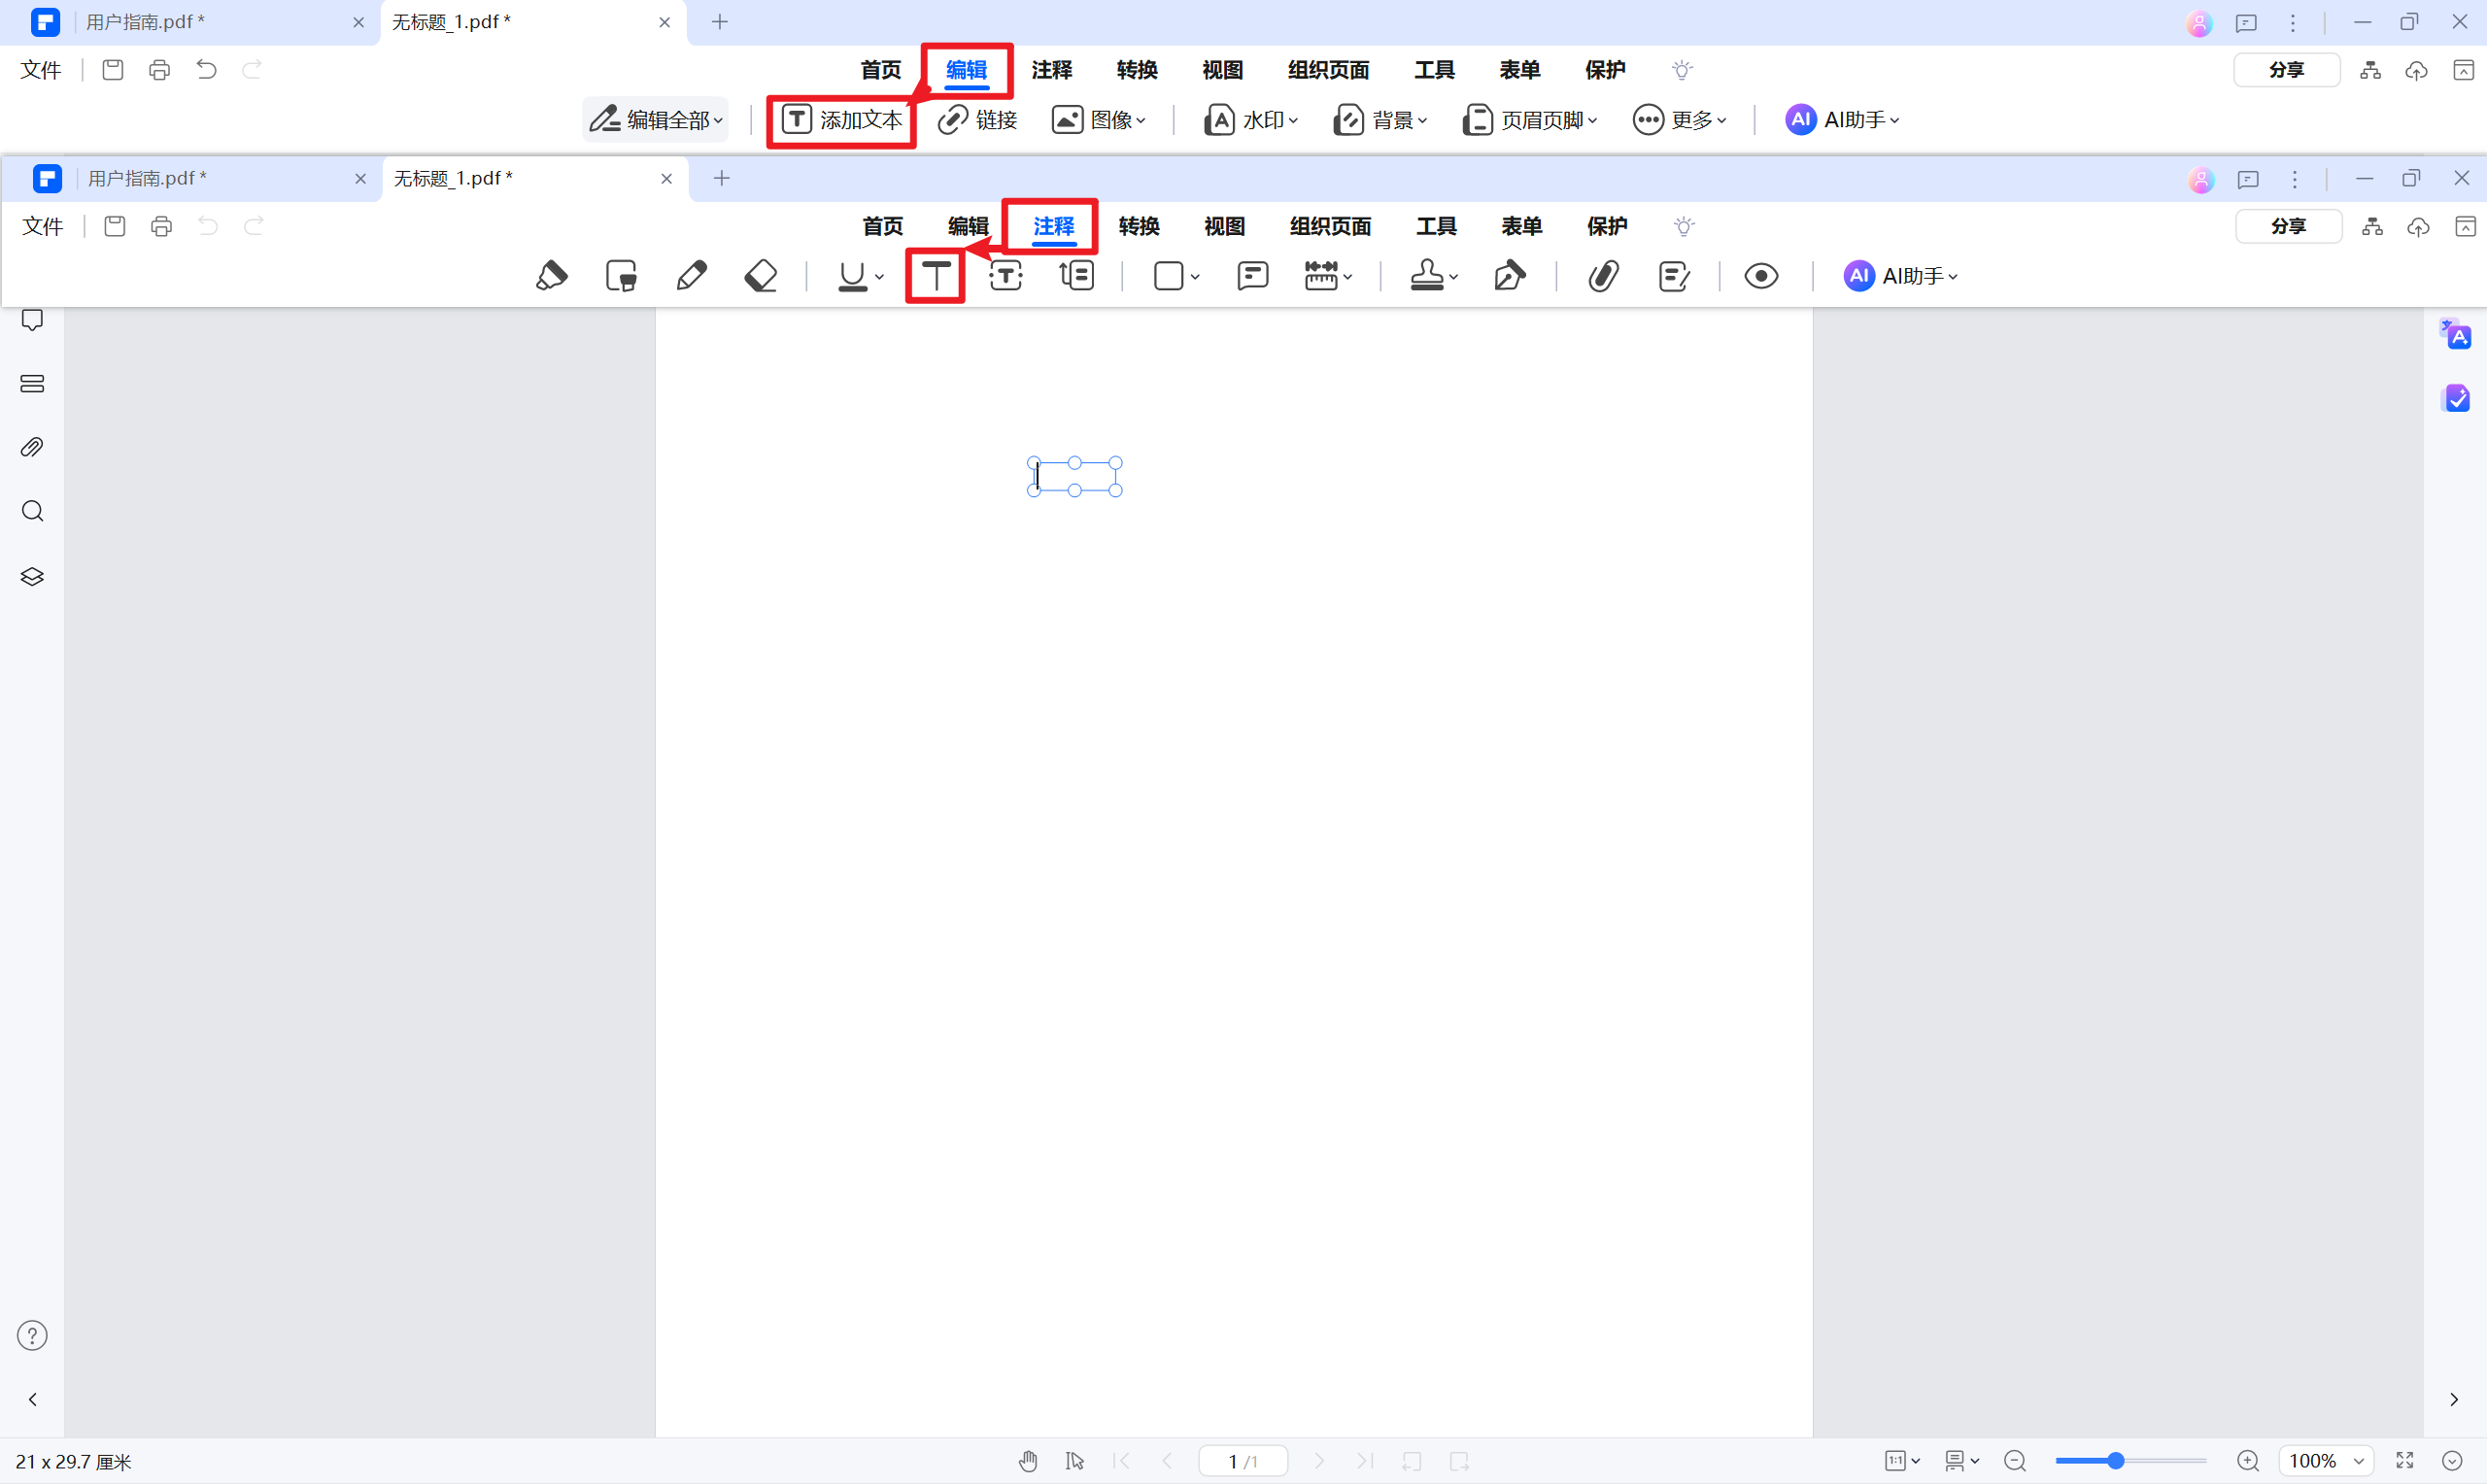Add a sticky note comment
Image resolution: width=2487 pixels, height=1484 pixels.
click(x=1252, y=275)
